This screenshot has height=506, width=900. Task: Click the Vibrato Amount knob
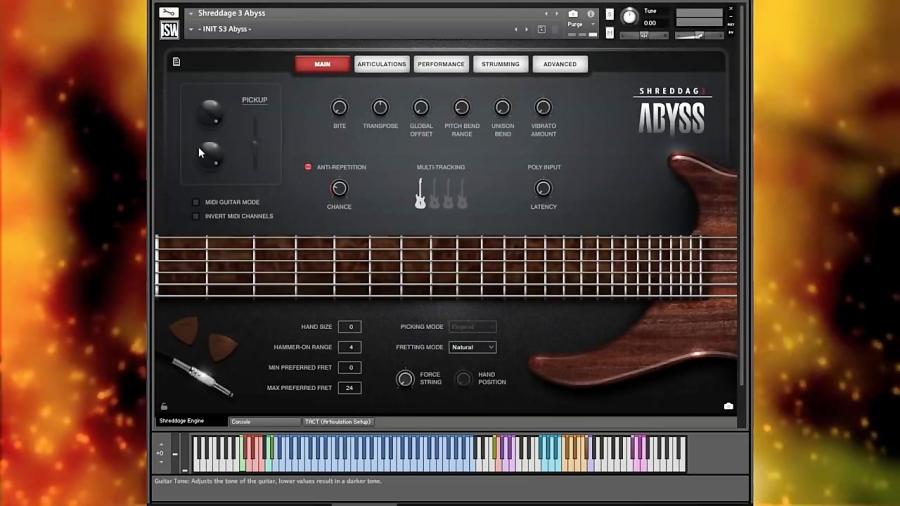click(543, 107)
